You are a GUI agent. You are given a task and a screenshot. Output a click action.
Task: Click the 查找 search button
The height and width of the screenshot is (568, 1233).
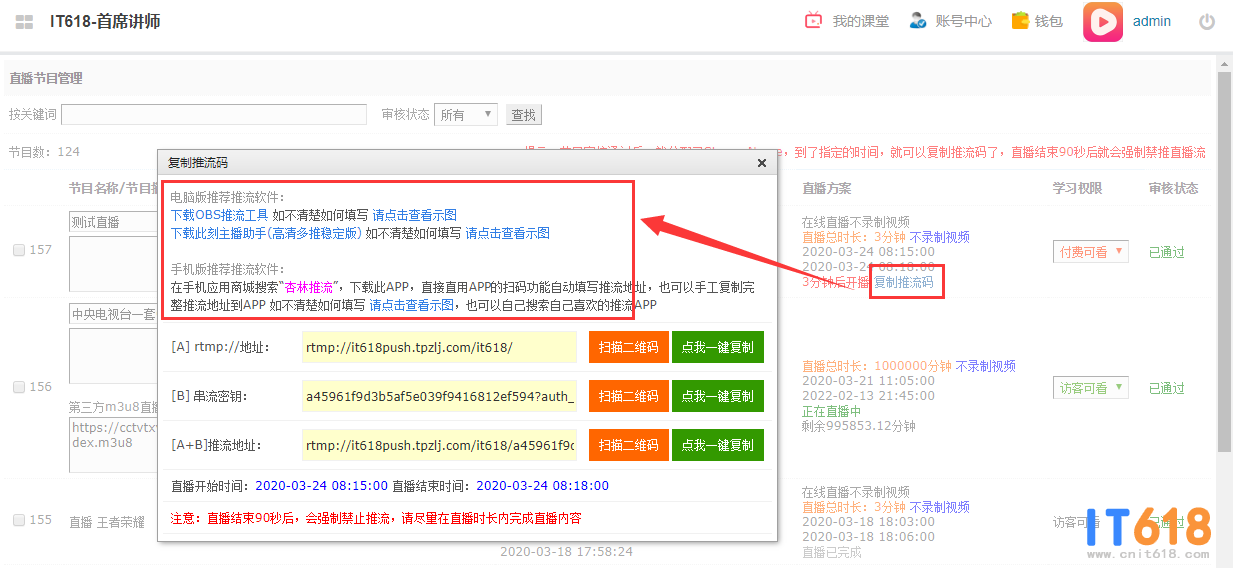pos(524,115)
